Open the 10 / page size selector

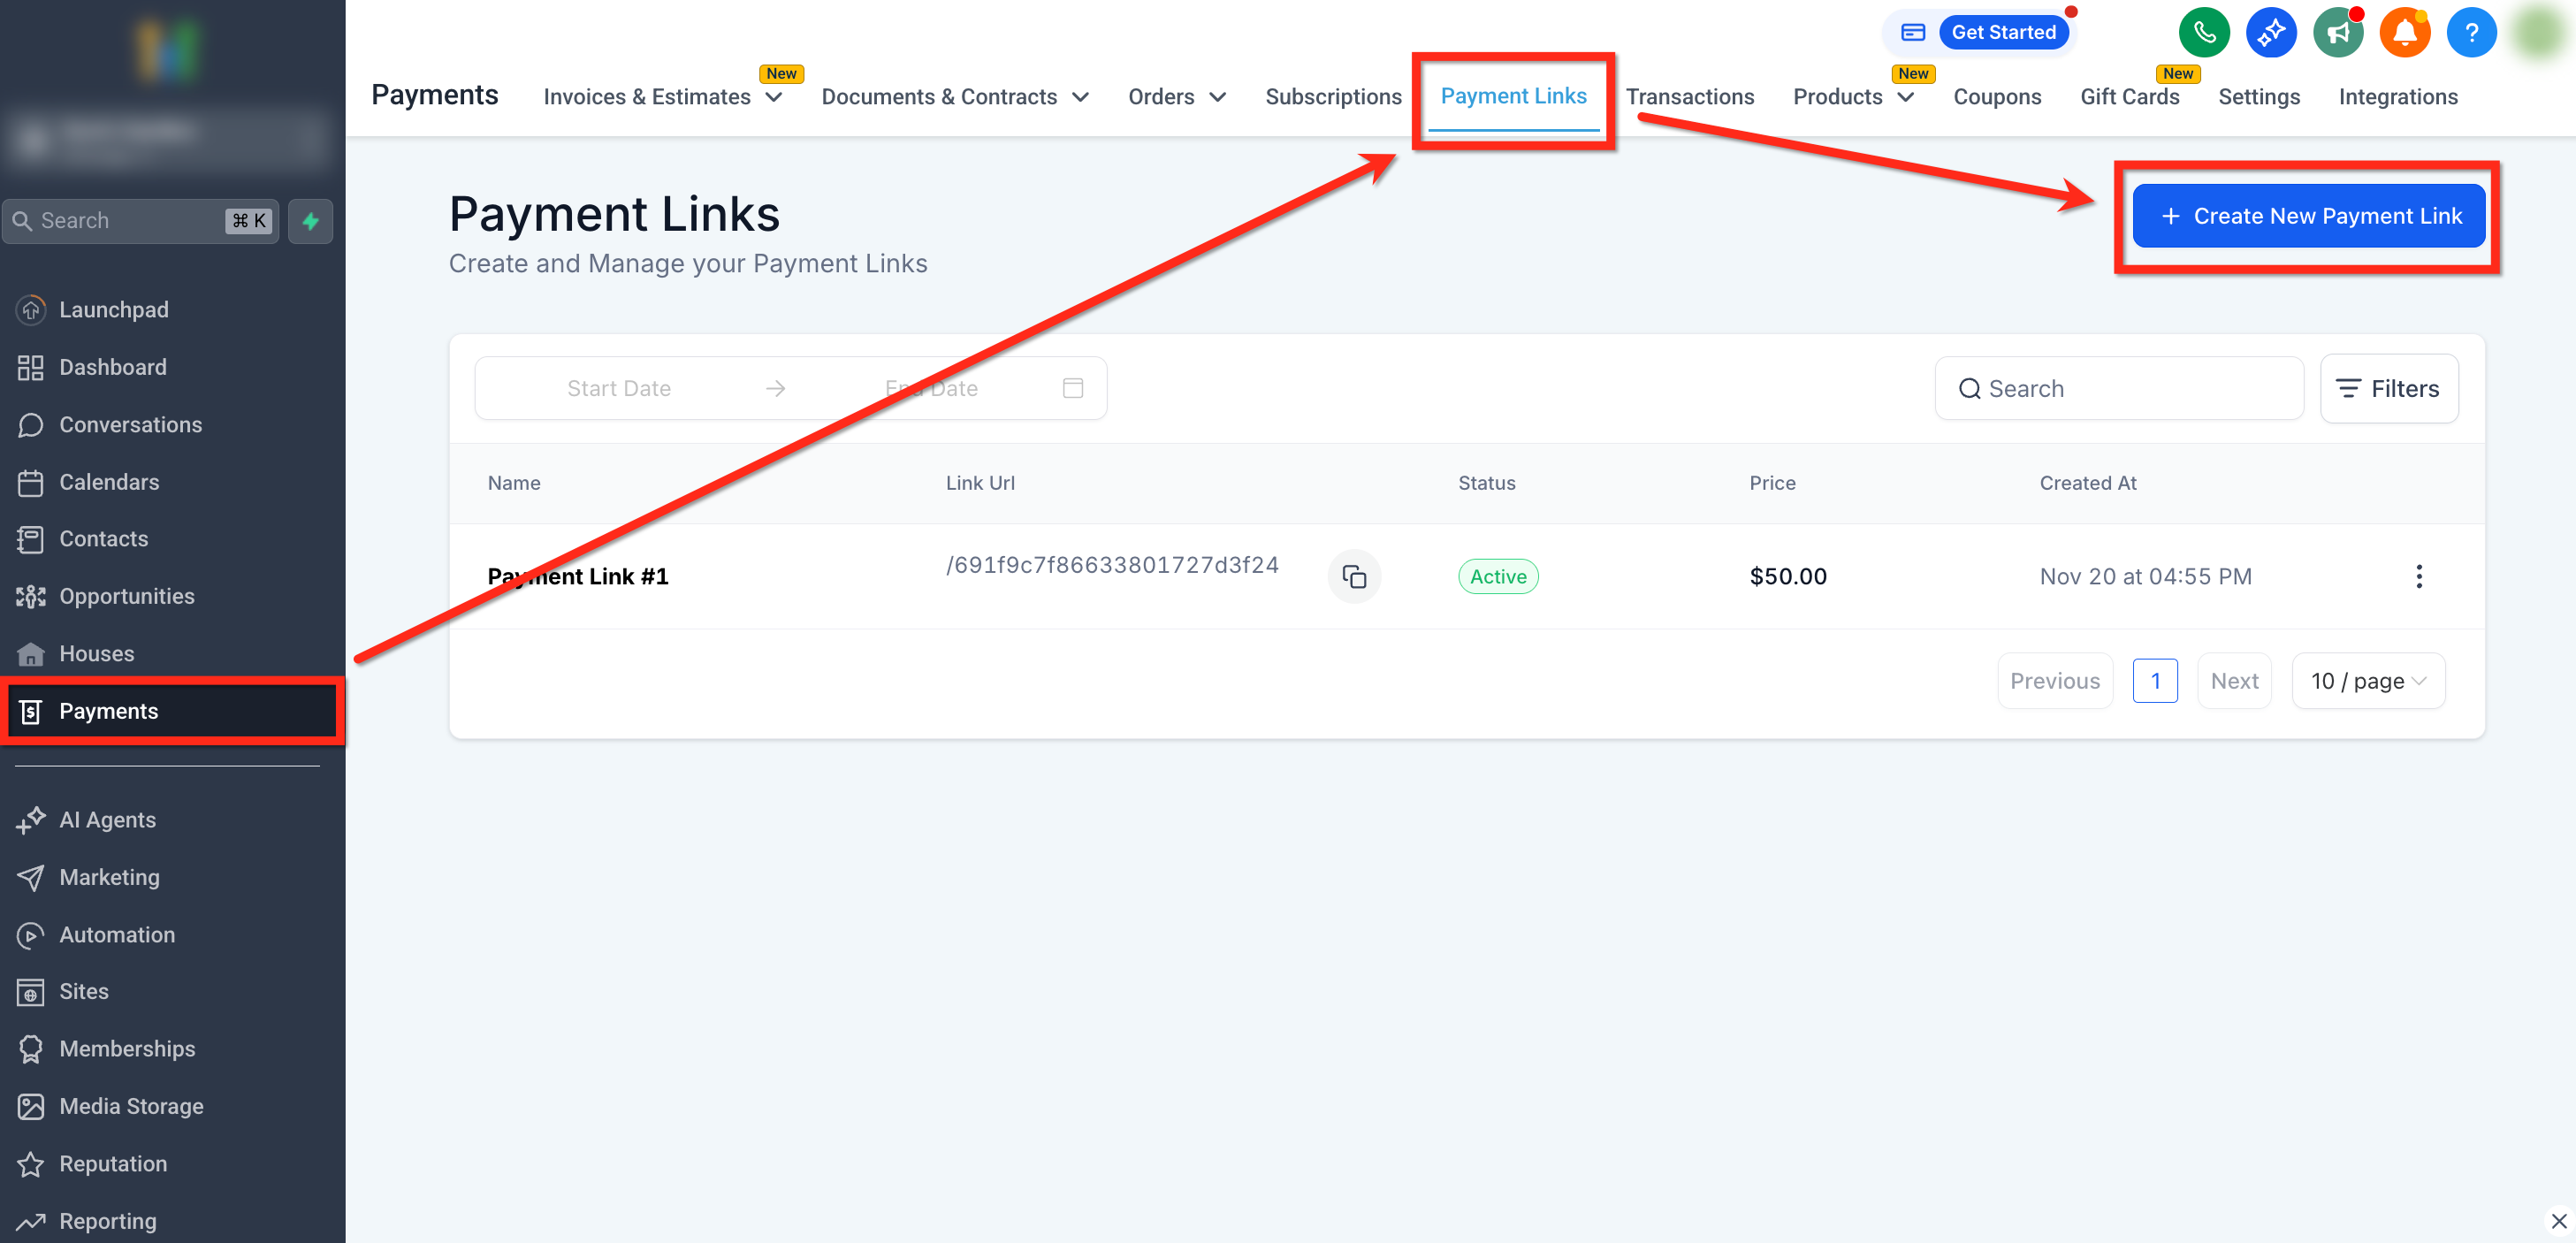2367,681
